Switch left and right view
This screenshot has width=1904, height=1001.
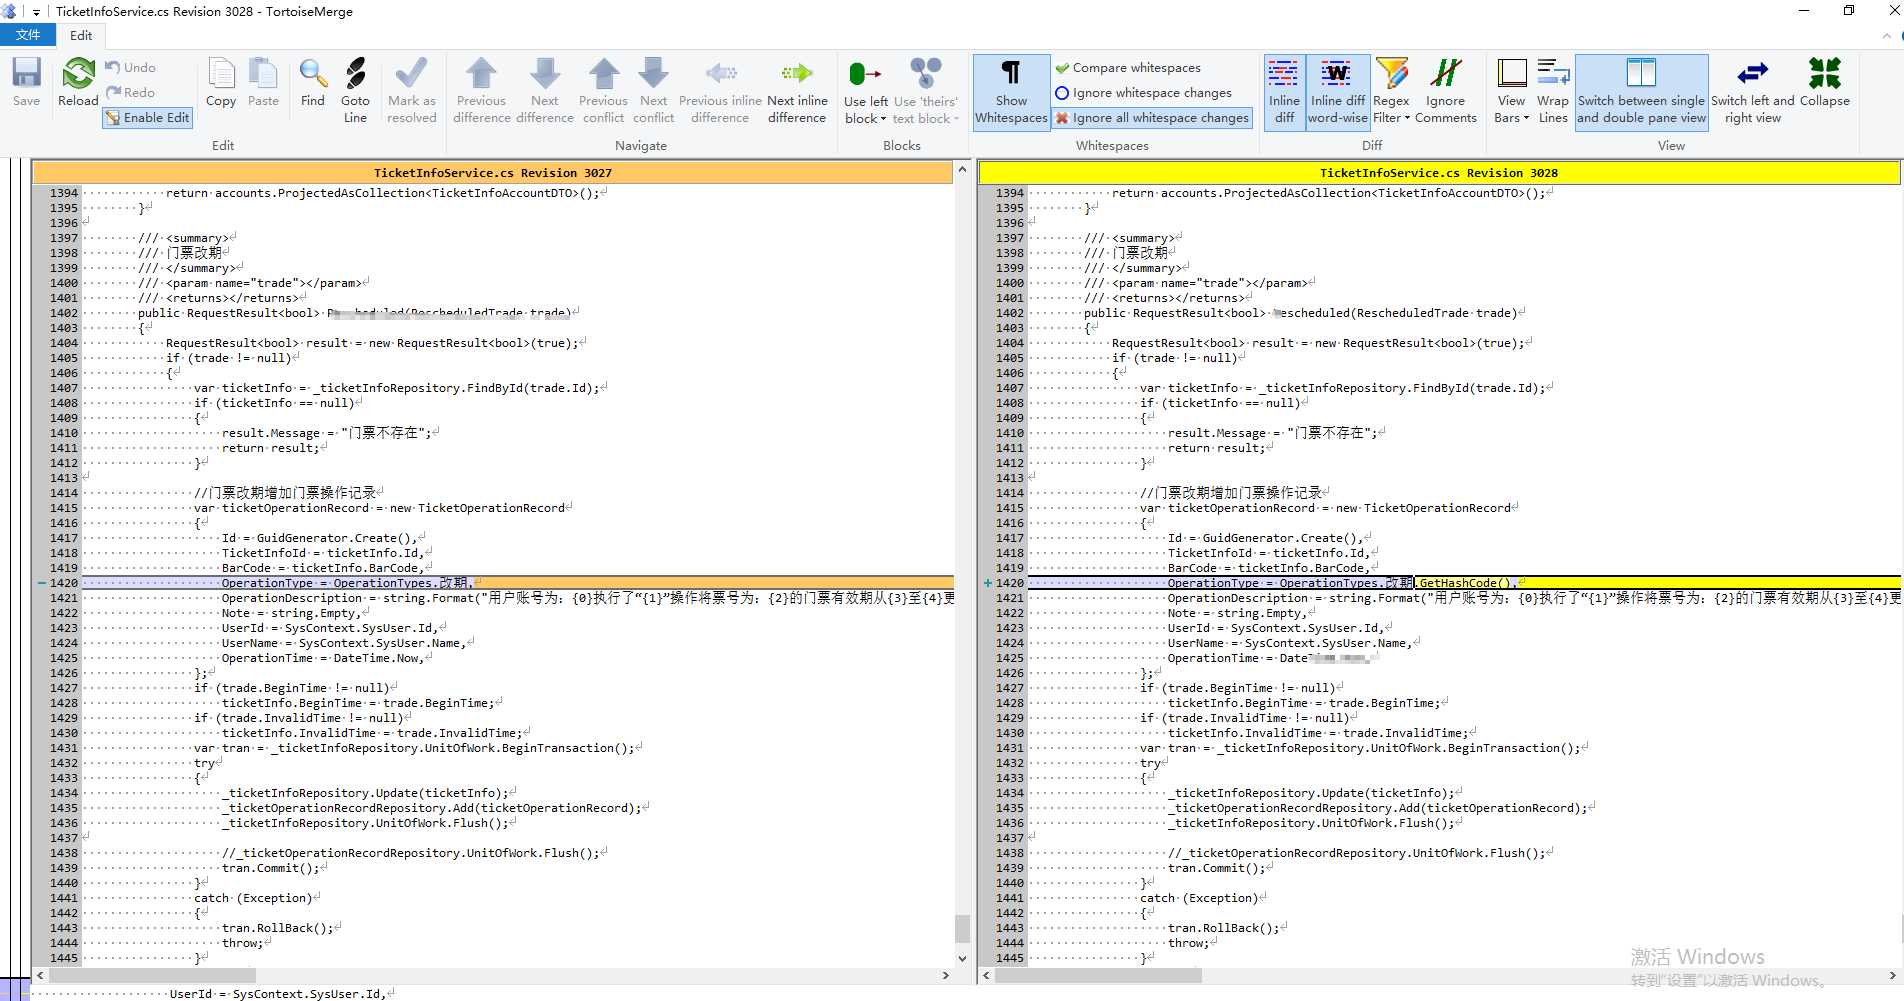pyautogui.click(x=1752, y=92)
